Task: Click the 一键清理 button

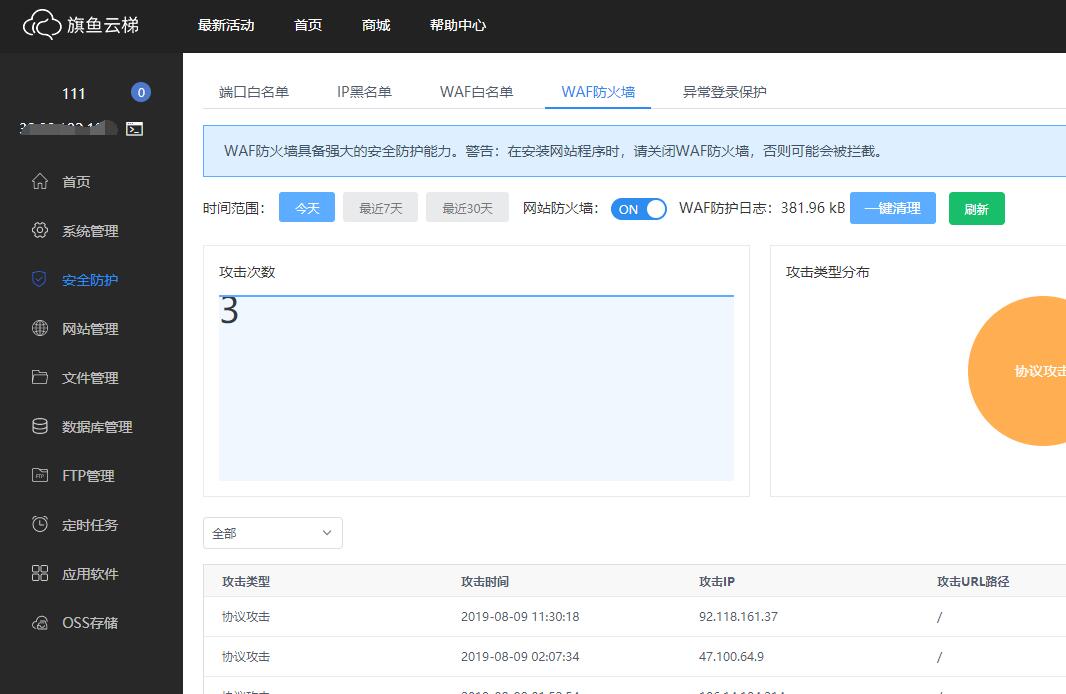Action: click(892, 208)
